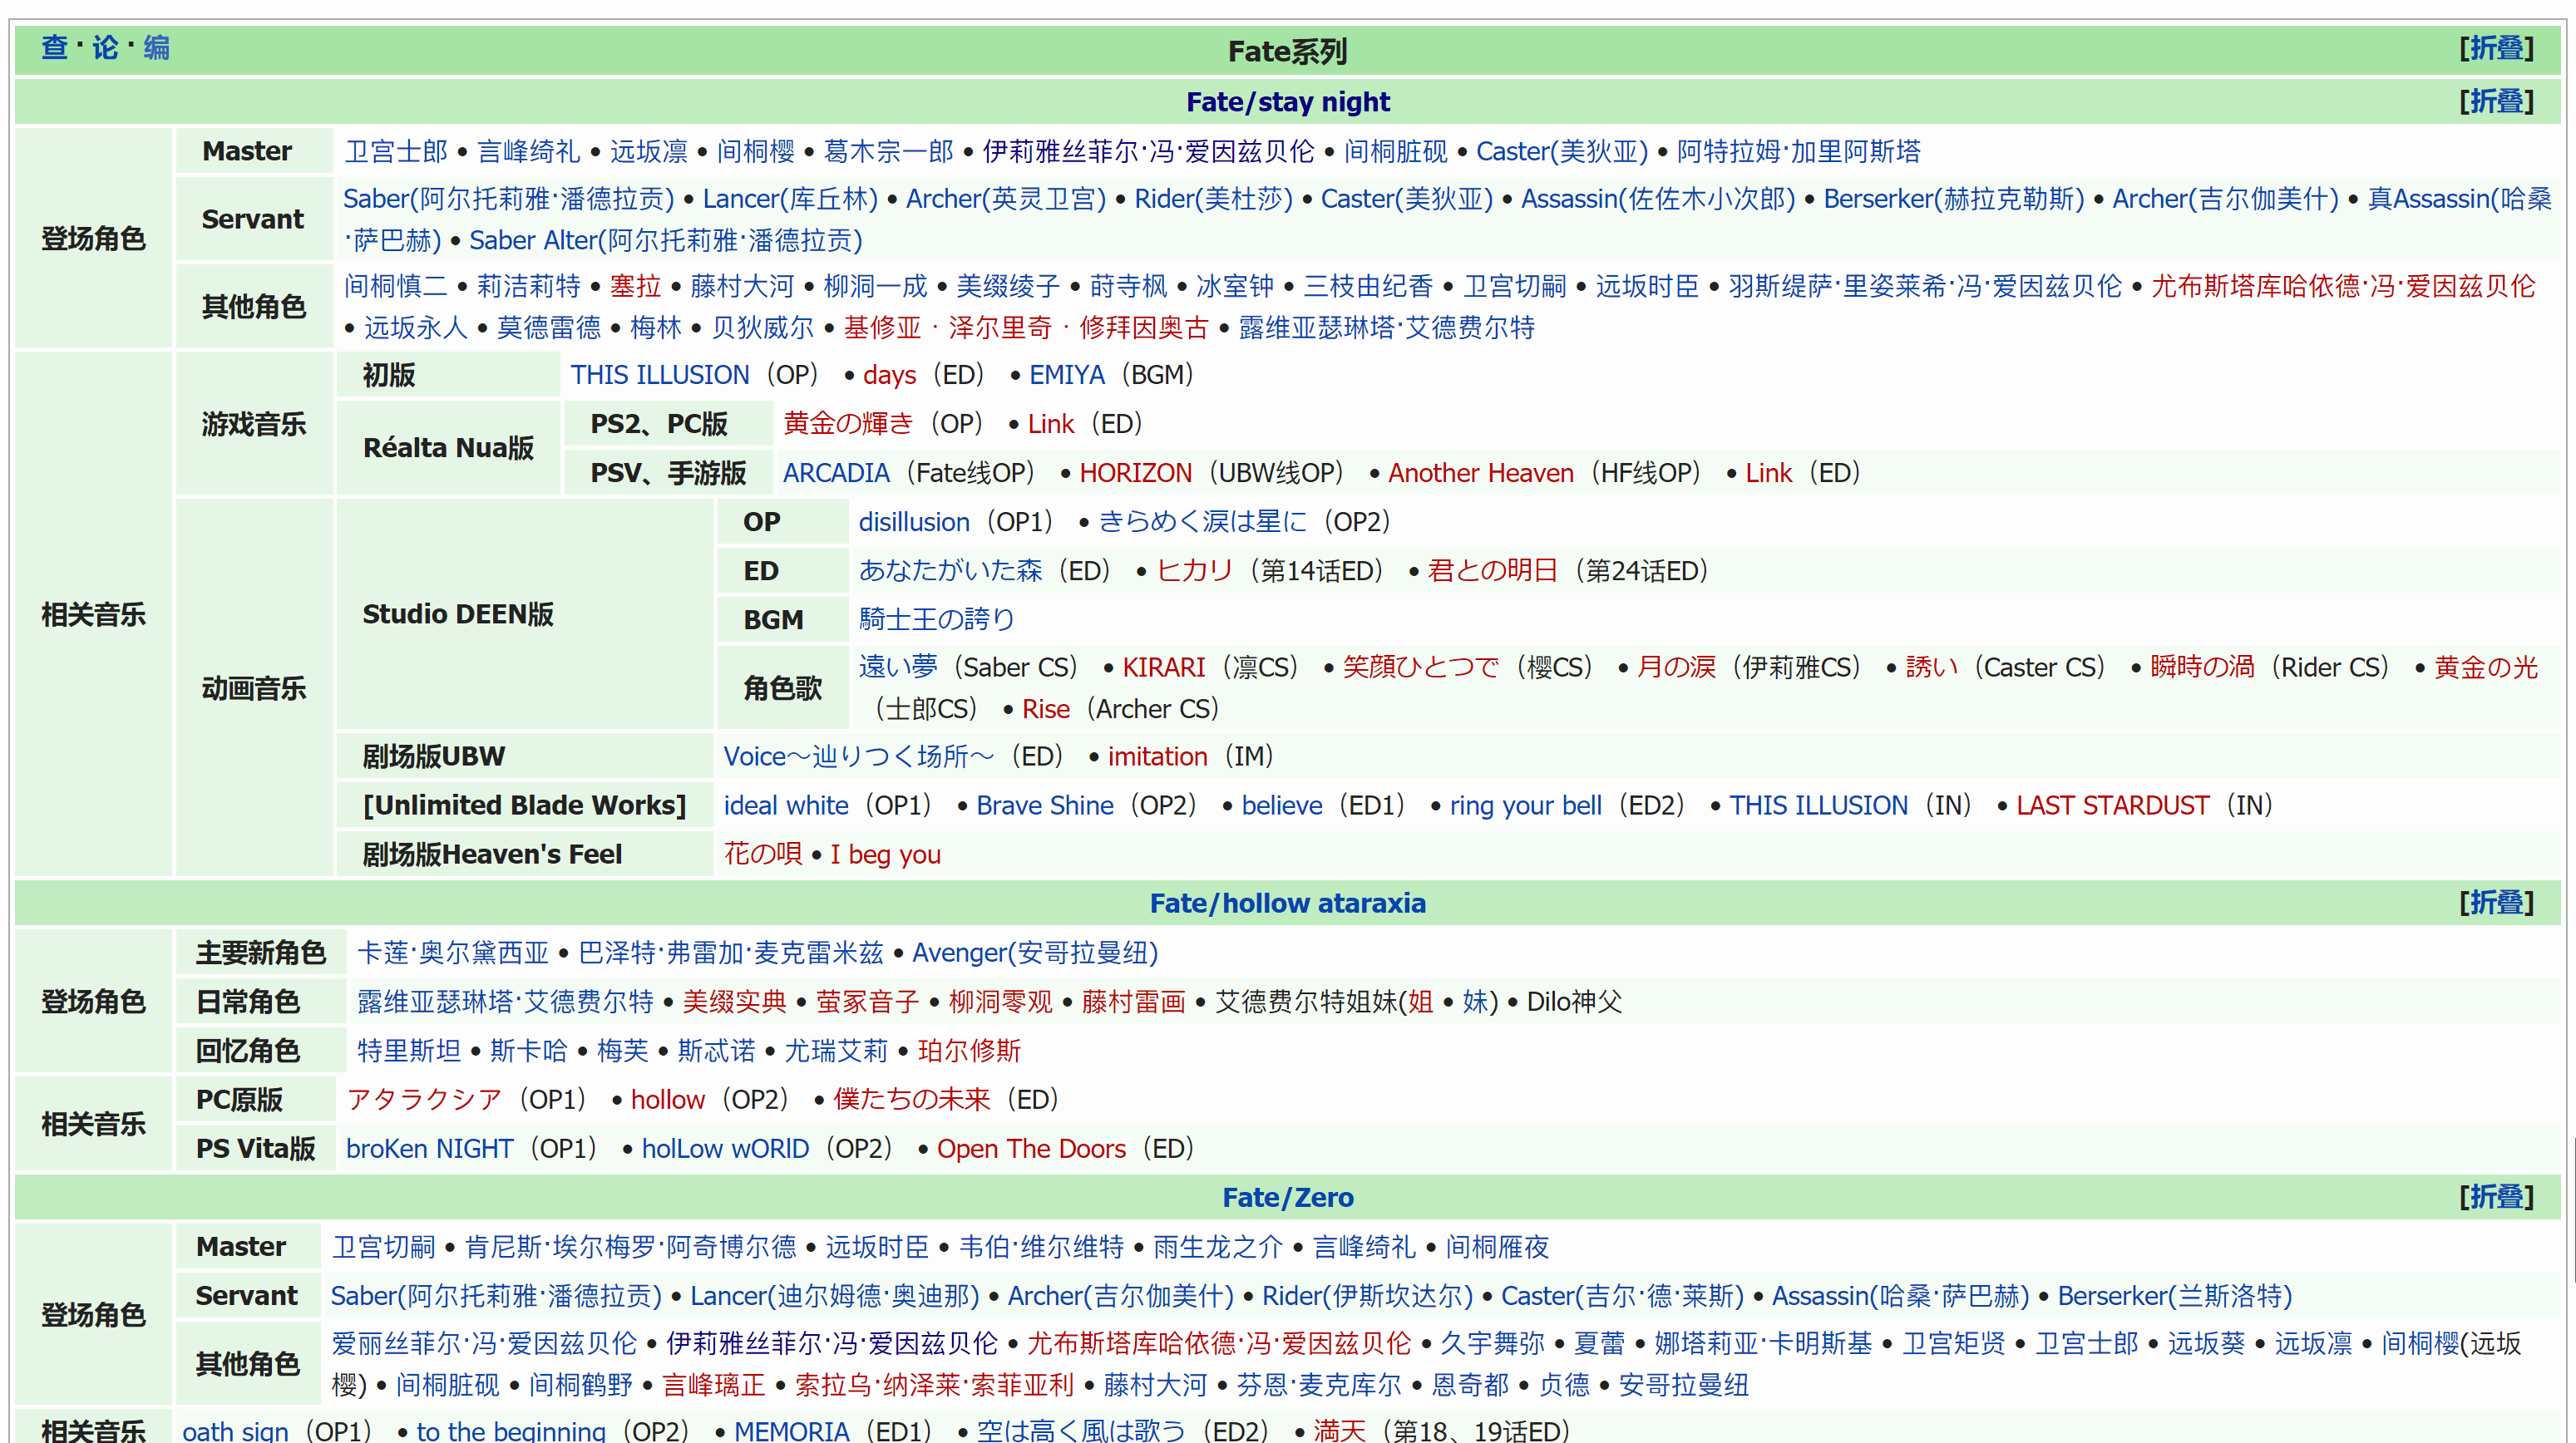Open the 阿特拉姆·加里阿斯塔 link
This screenshot has height=1443, width=2576.
[x=1798, y=151]
